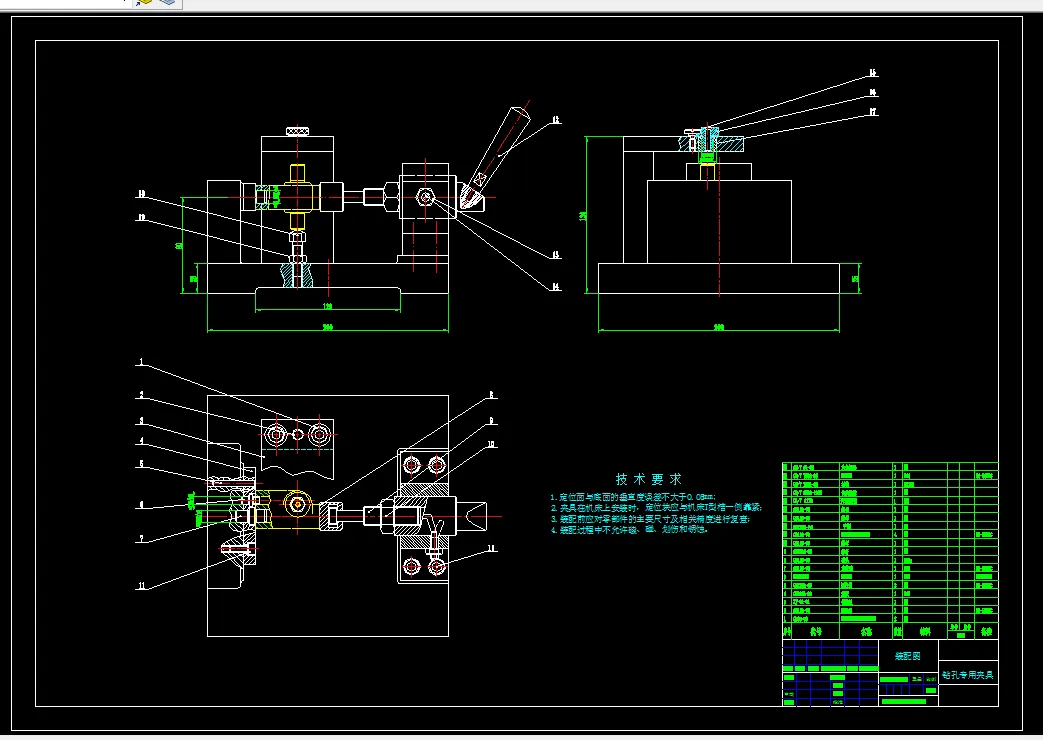Viewport: 1043px width, 740px height.
Task: Click technical requirement line 1 about 垂直度
Action: click(633, 497)
